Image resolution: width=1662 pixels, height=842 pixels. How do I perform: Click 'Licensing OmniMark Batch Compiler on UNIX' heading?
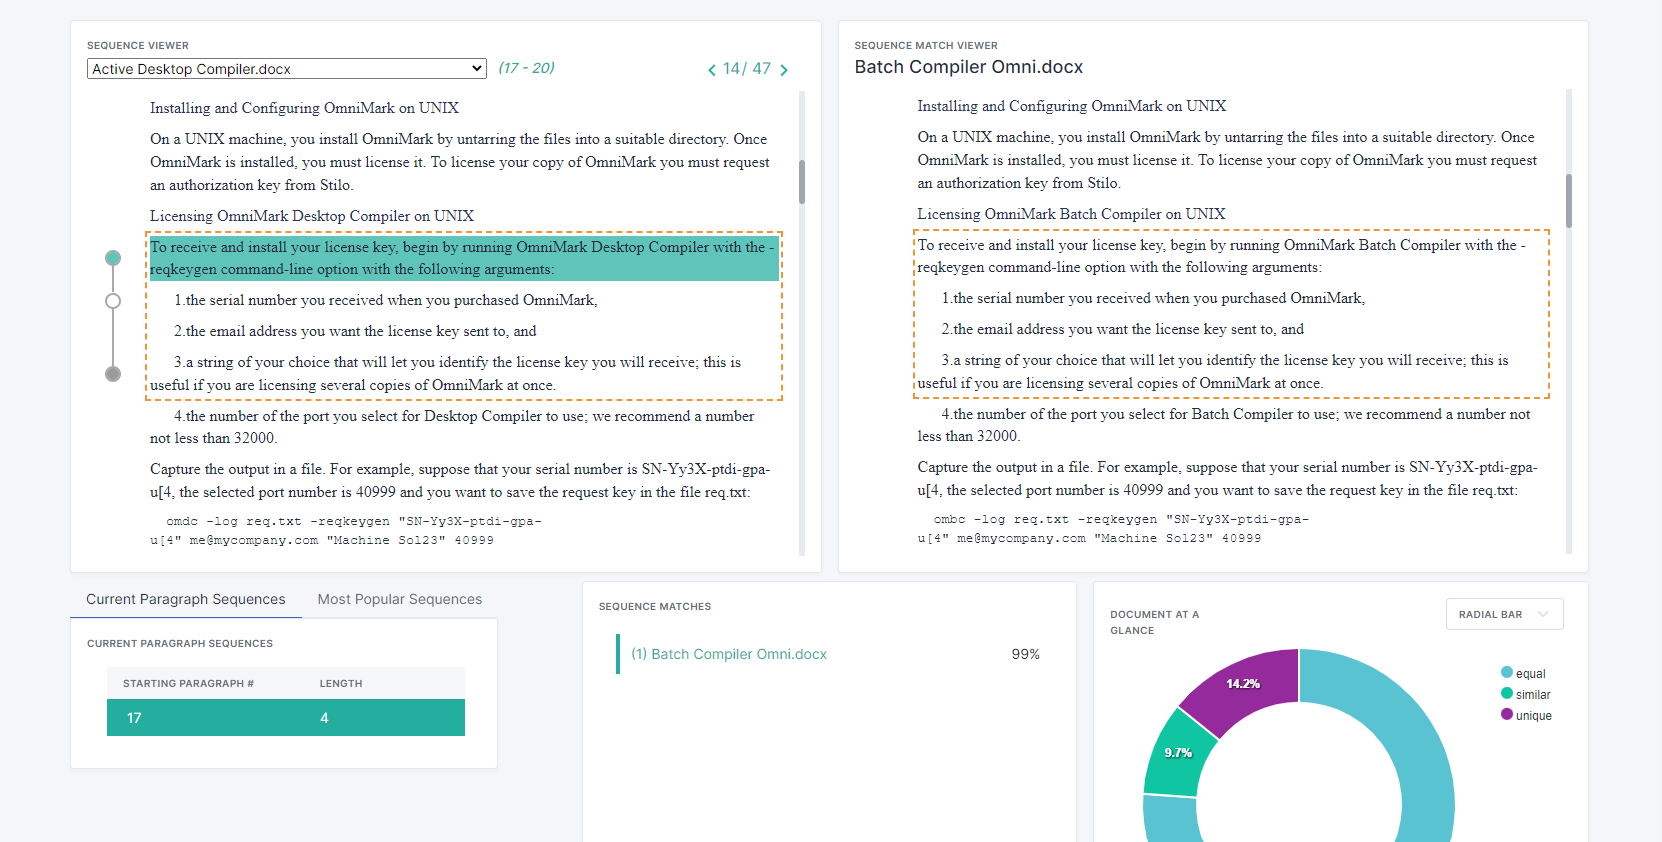pyautogui.click(x=1071, y=214)
